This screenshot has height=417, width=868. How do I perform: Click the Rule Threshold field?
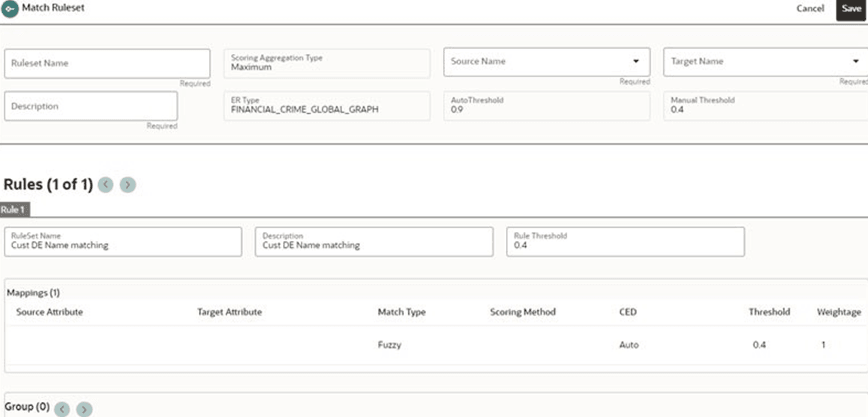click(x=626, y=241)
